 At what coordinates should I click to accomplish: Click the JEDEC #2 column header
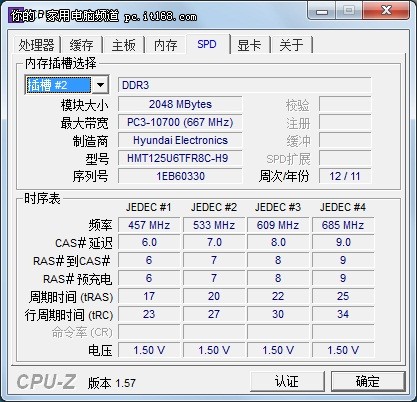[214, 207]
